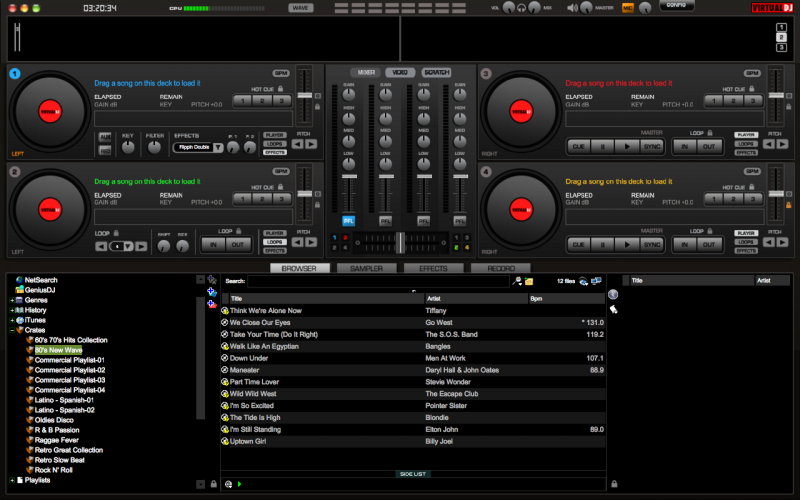
Task: Collapse the Crates tree node
Action: [11, 330]
